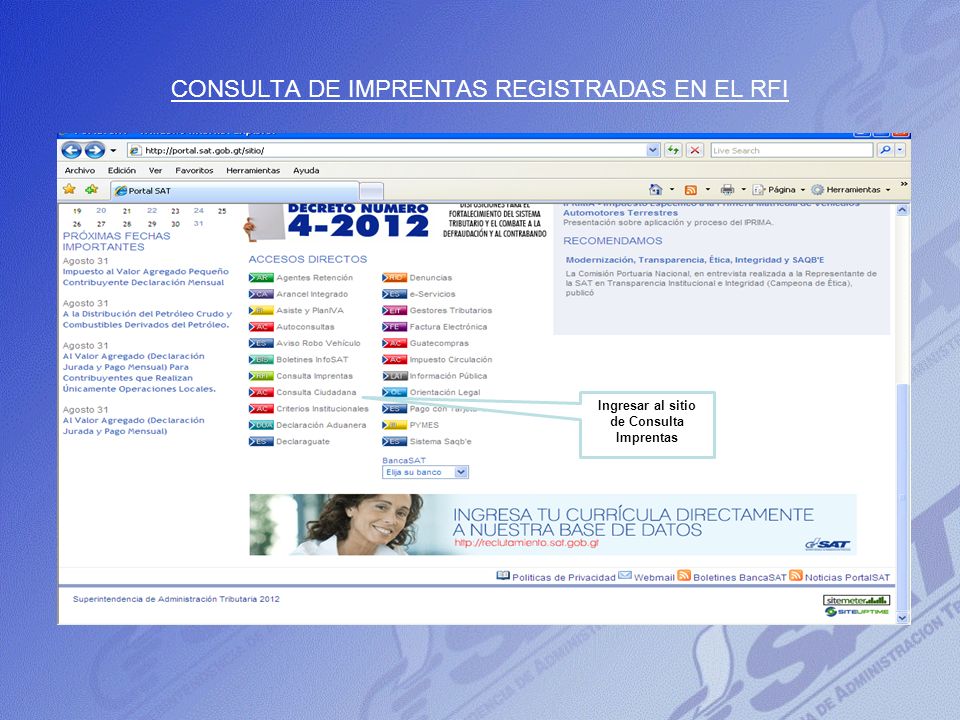
Task: Open the Edición menu
Action: coord(122,170)
